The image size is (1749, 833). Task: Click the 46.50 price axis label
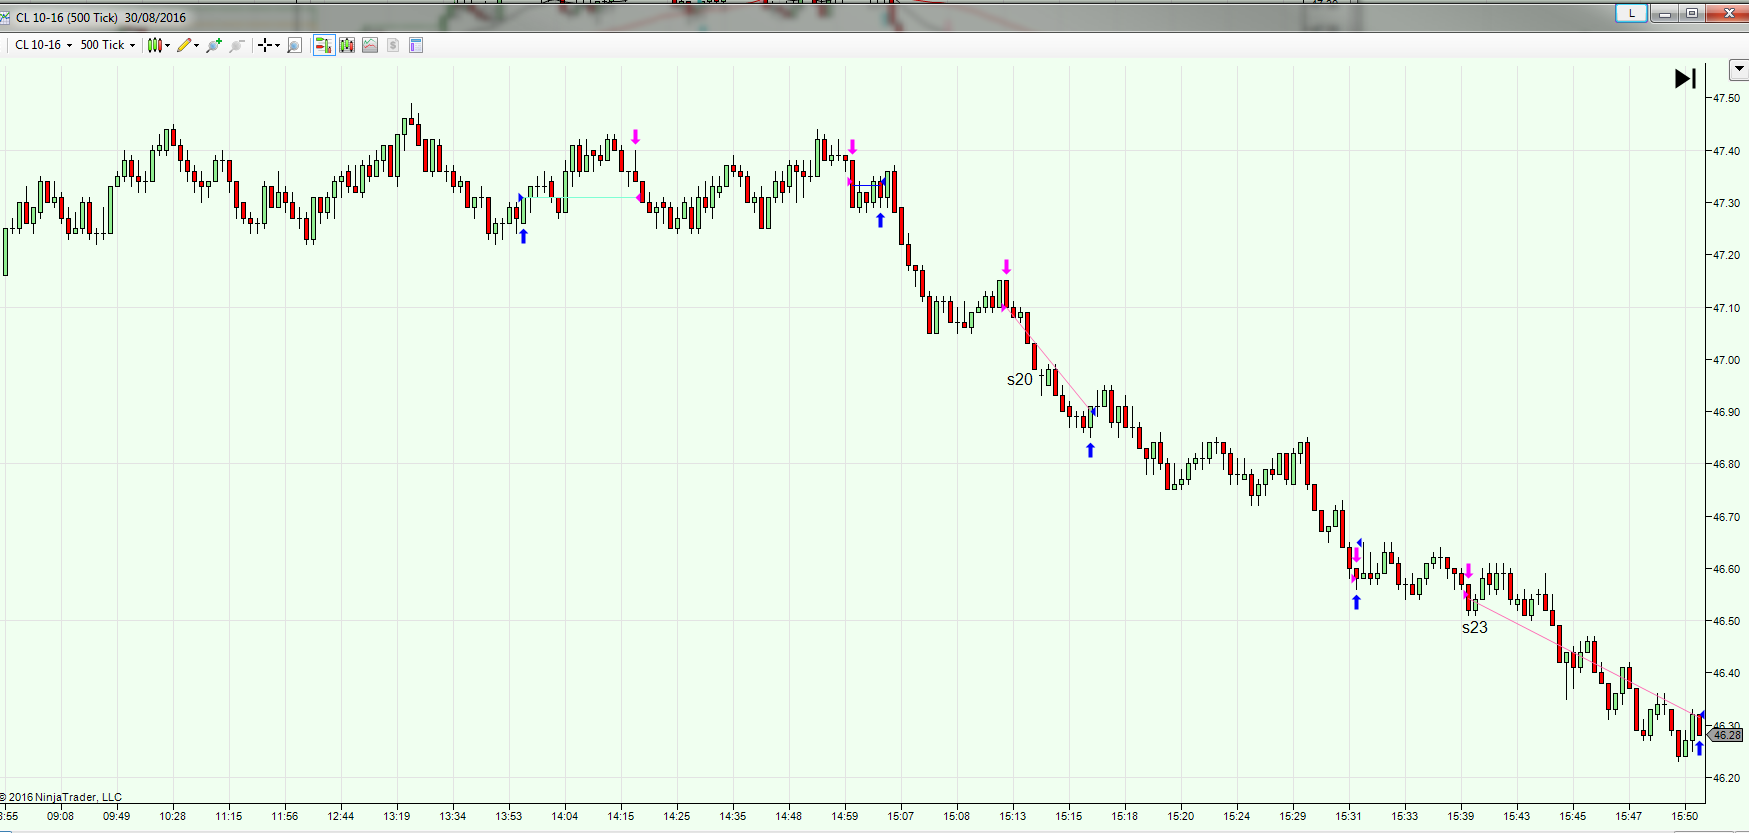pos(1726,621)
